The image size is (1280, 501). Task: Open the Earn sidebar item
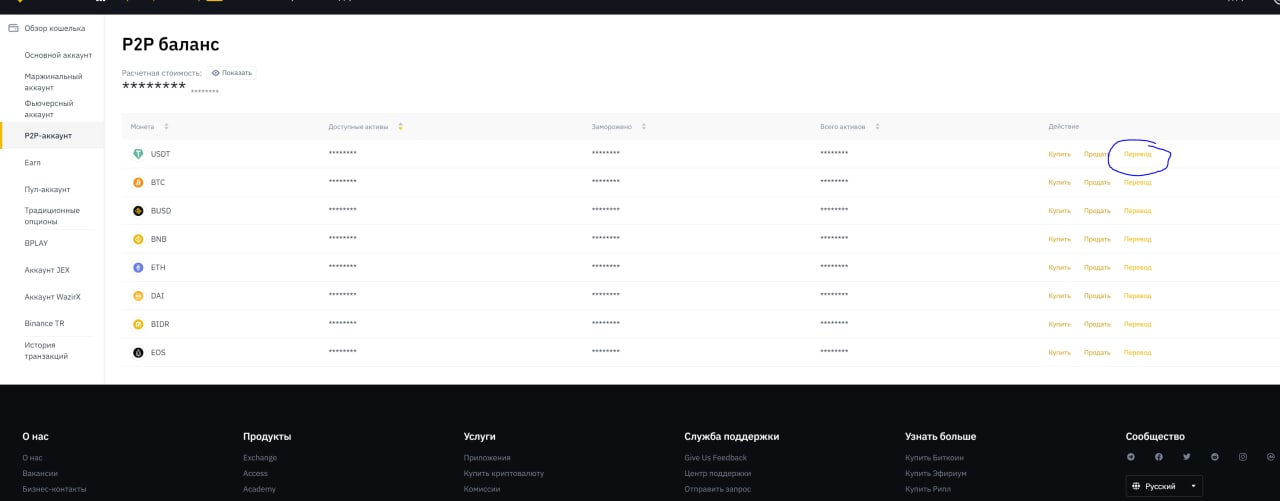coord(32,162)
